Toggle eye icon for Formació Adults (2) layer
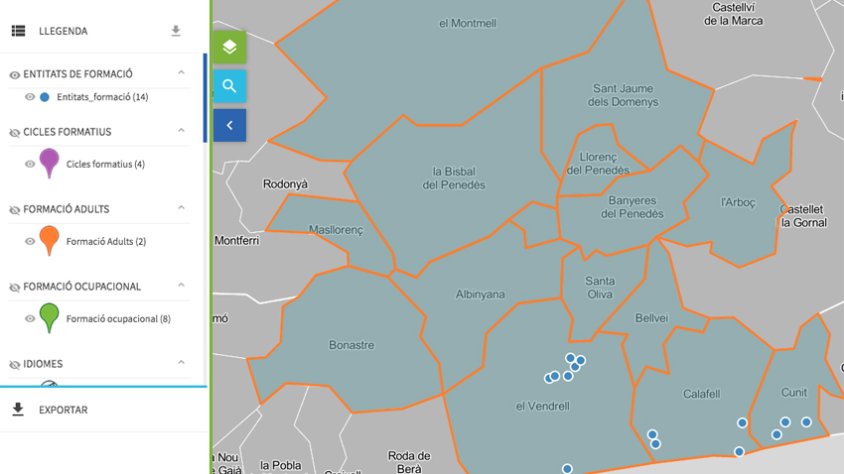844x474 pixels. click(x=30, y=242)
